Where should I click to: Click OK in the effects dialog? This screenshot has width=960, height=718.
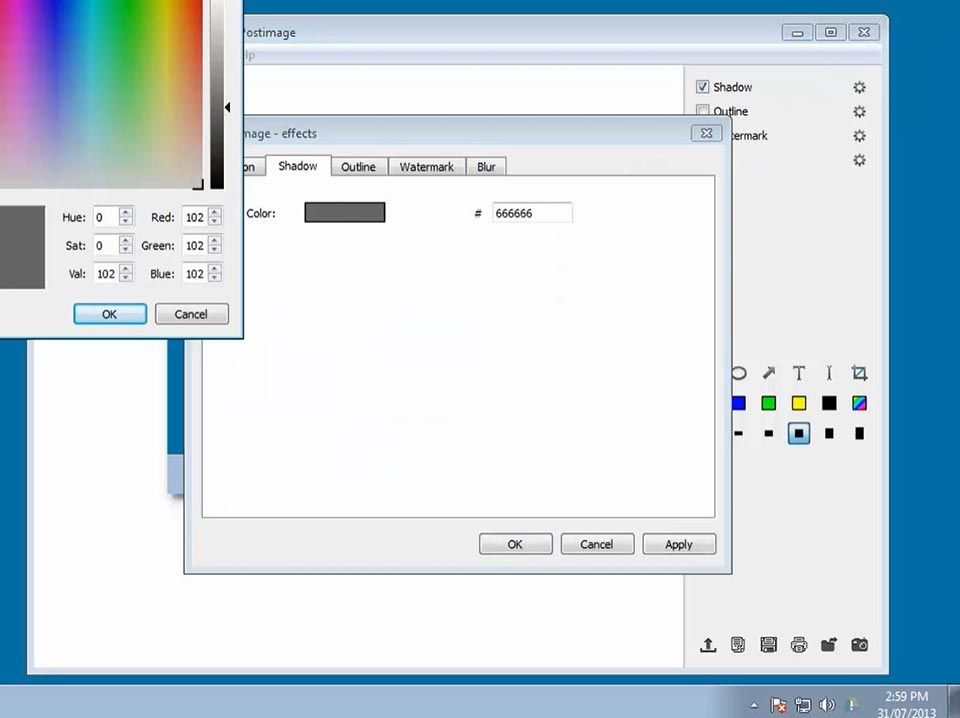pos(516,544)
